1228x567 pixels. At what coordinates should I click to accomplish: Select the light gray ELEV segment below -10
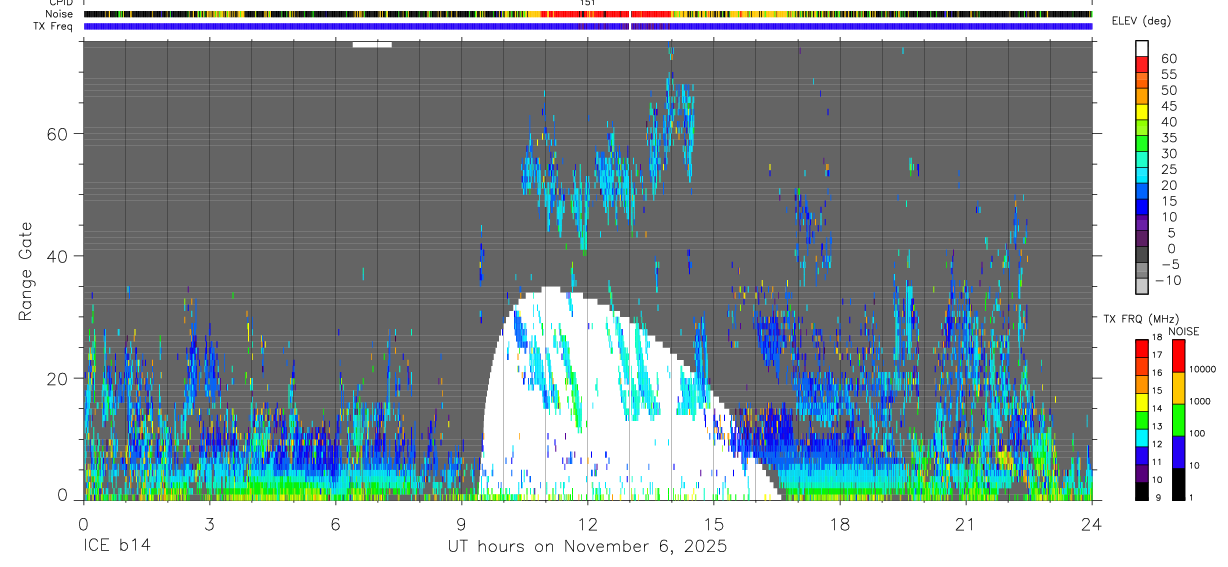(x=1143, y=287)
